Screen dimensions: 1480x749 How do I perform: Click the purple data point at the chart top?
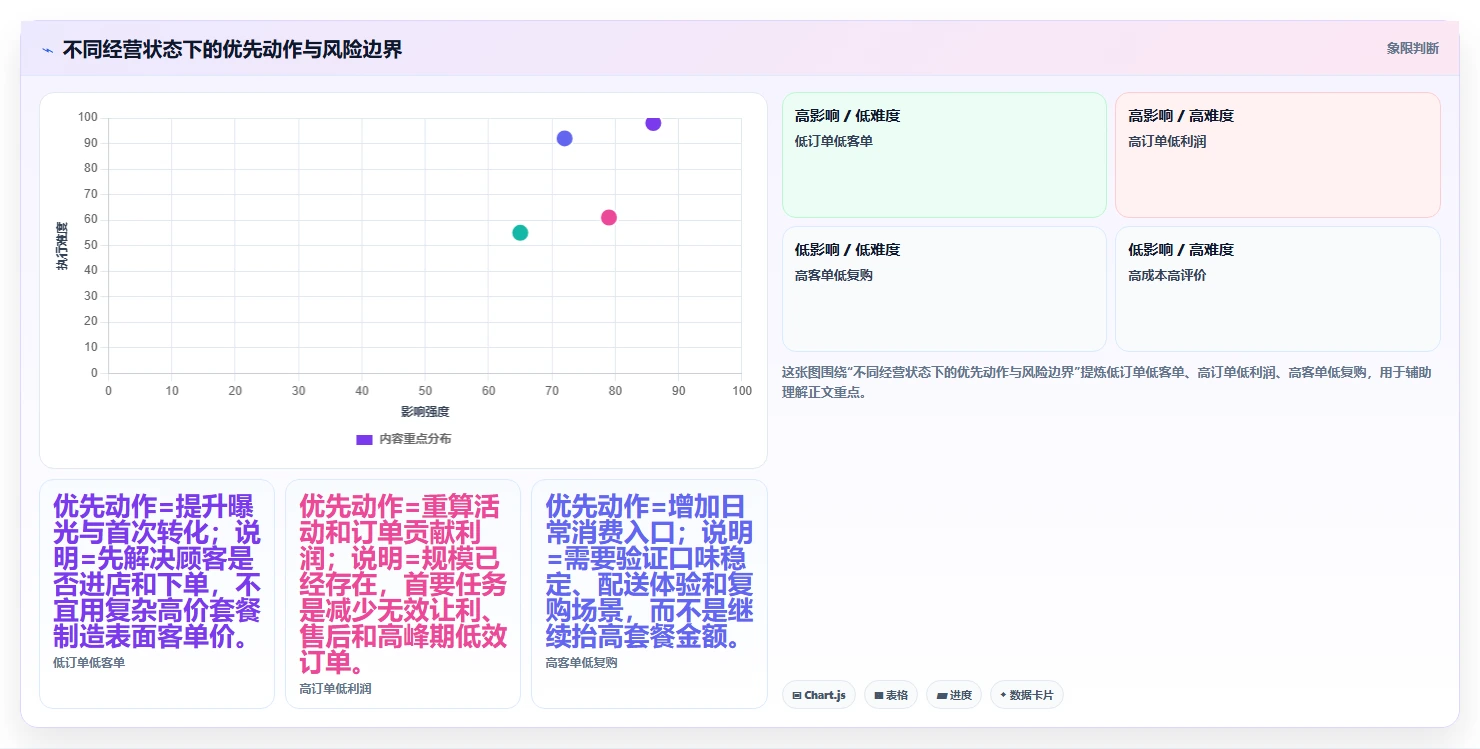point(653,123)
